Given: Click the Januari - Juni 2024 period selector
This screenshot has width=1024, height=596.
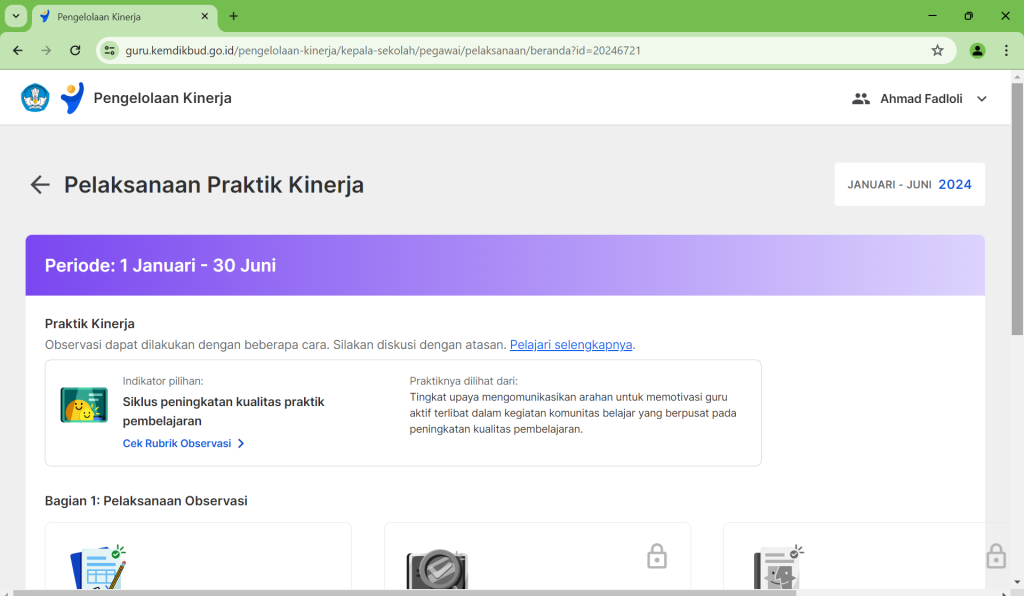Looking at the screenshot, I should (909, 185).
